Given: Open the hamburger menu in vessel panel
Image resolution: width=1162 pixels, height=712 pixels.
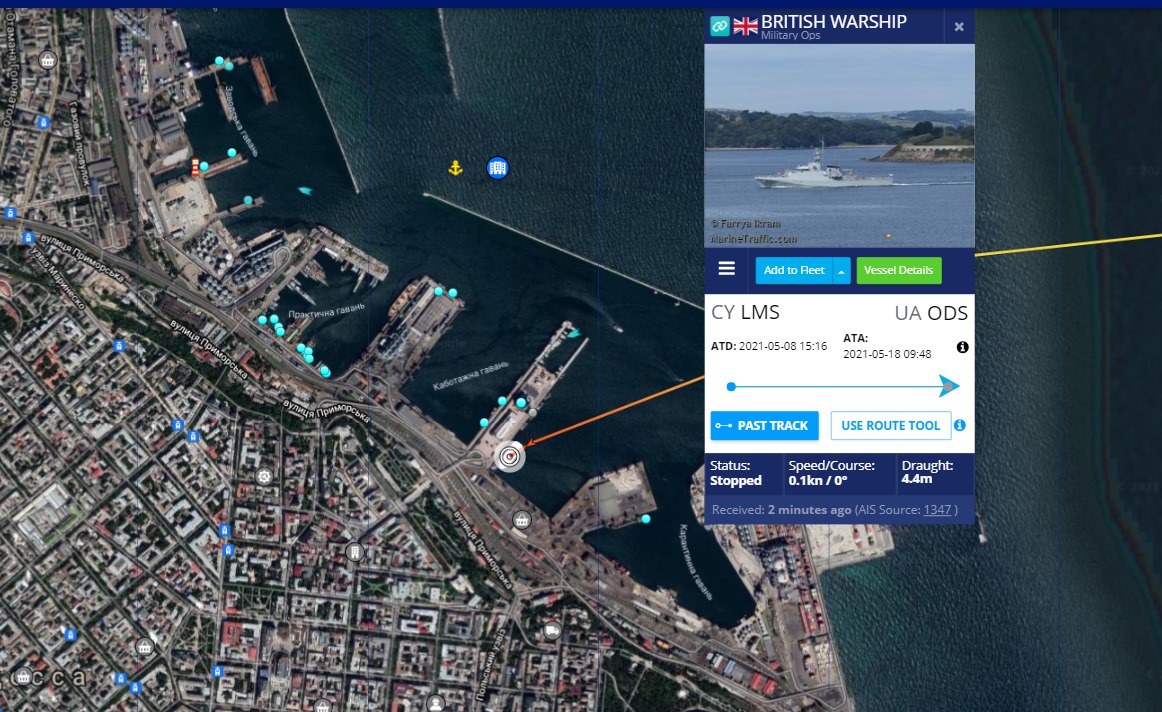Looking at the screenshot, I should 727,269.
